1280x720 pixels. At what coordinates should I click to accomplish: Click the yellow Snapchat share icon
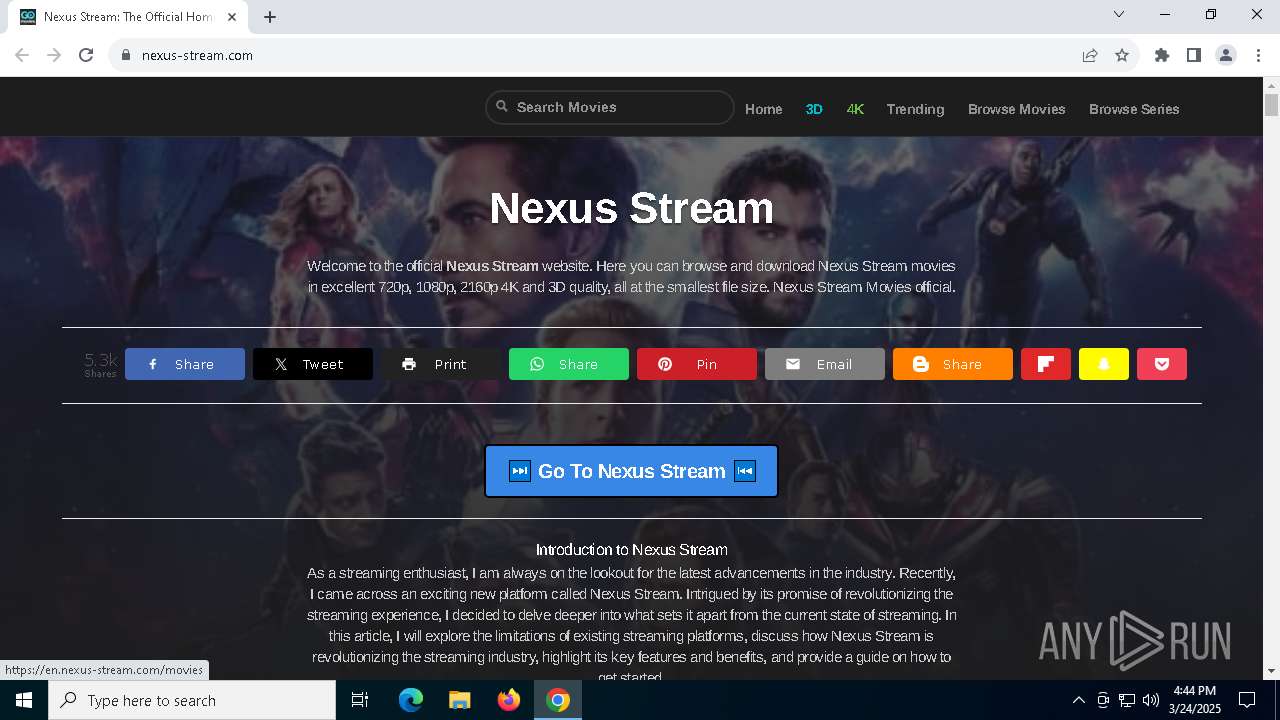(x=1104, y=364)
